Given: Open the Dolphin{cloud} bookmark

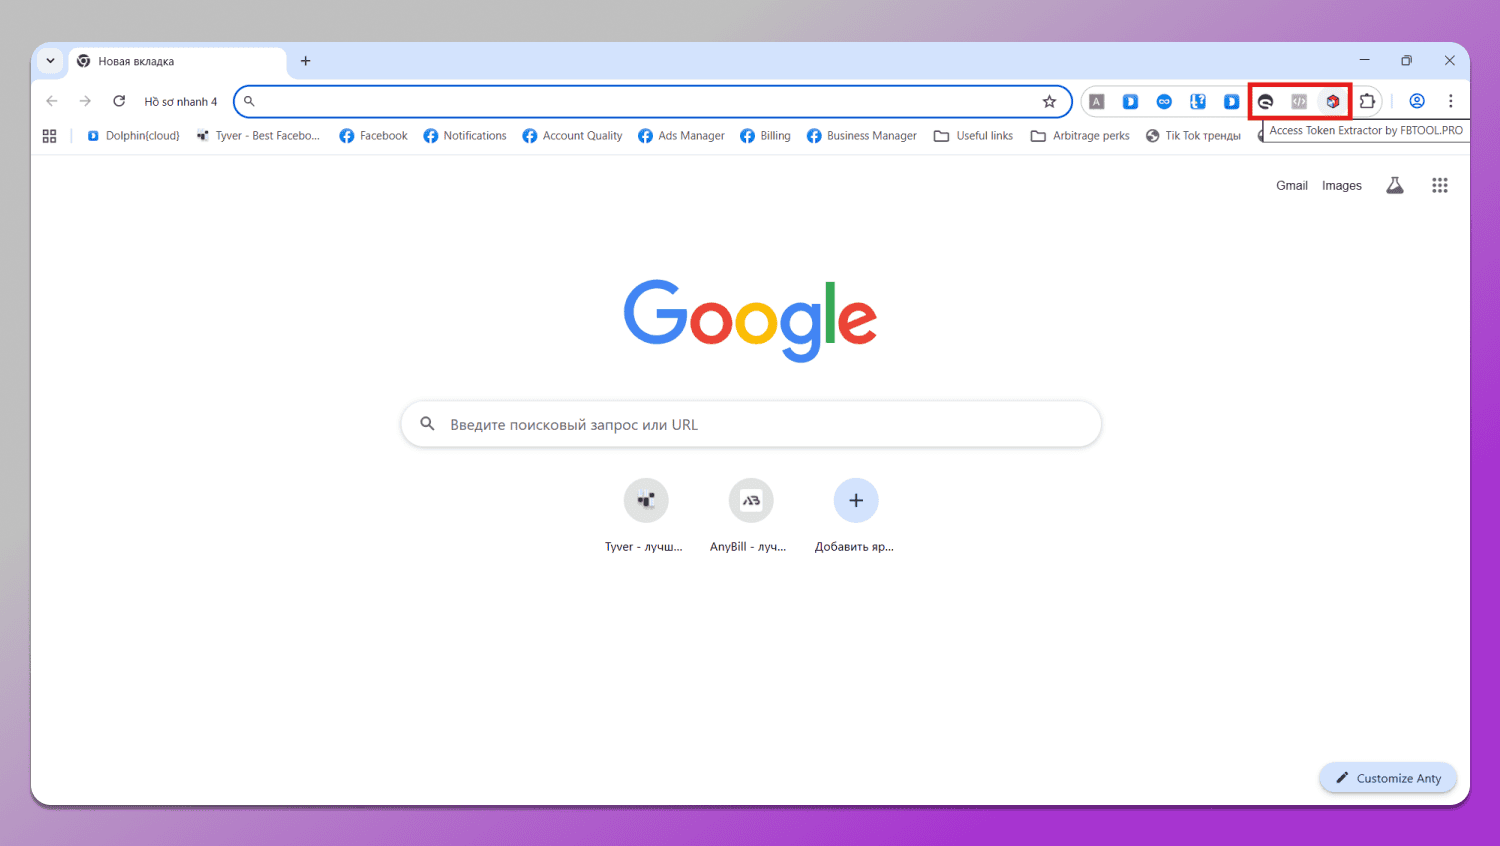Looking at the screenshot, I should 134,136.
